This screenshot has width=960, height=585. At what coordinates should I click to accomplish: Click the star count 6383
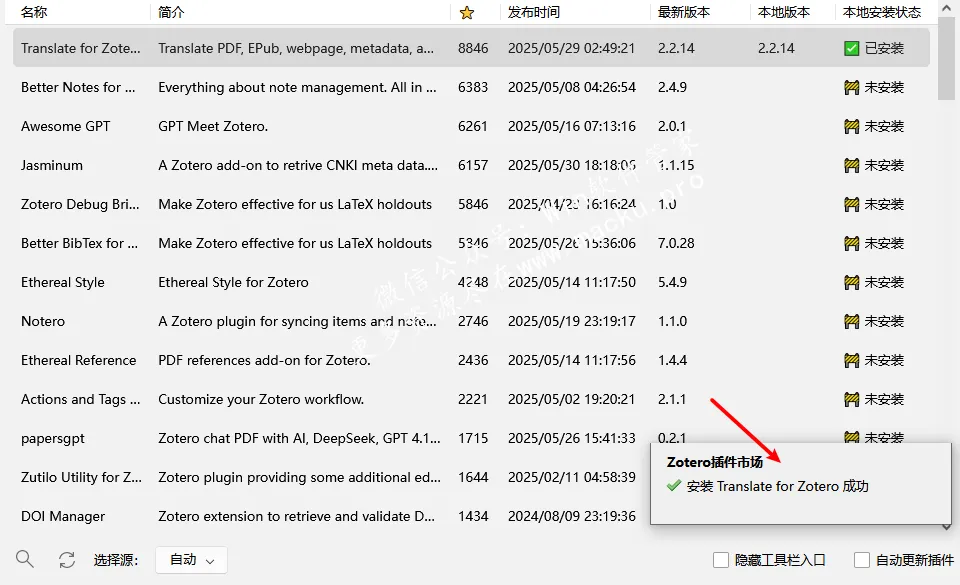[473, 88]
